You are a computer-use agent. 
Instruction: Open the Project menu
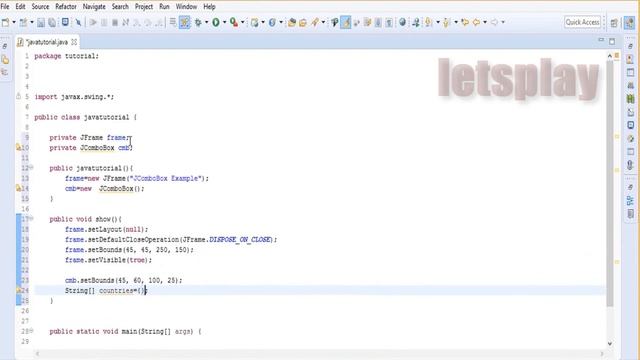[144, 7]
